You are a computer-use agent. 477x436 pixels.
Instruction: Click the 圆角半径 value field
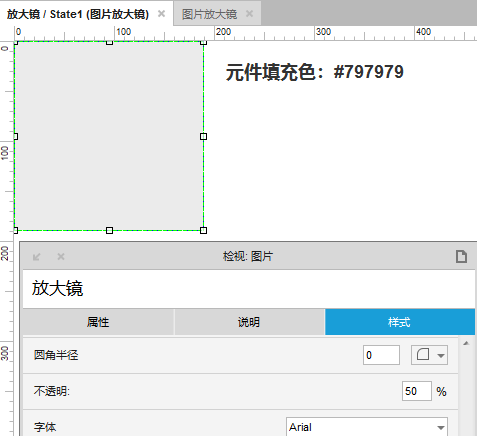(381, 355)
